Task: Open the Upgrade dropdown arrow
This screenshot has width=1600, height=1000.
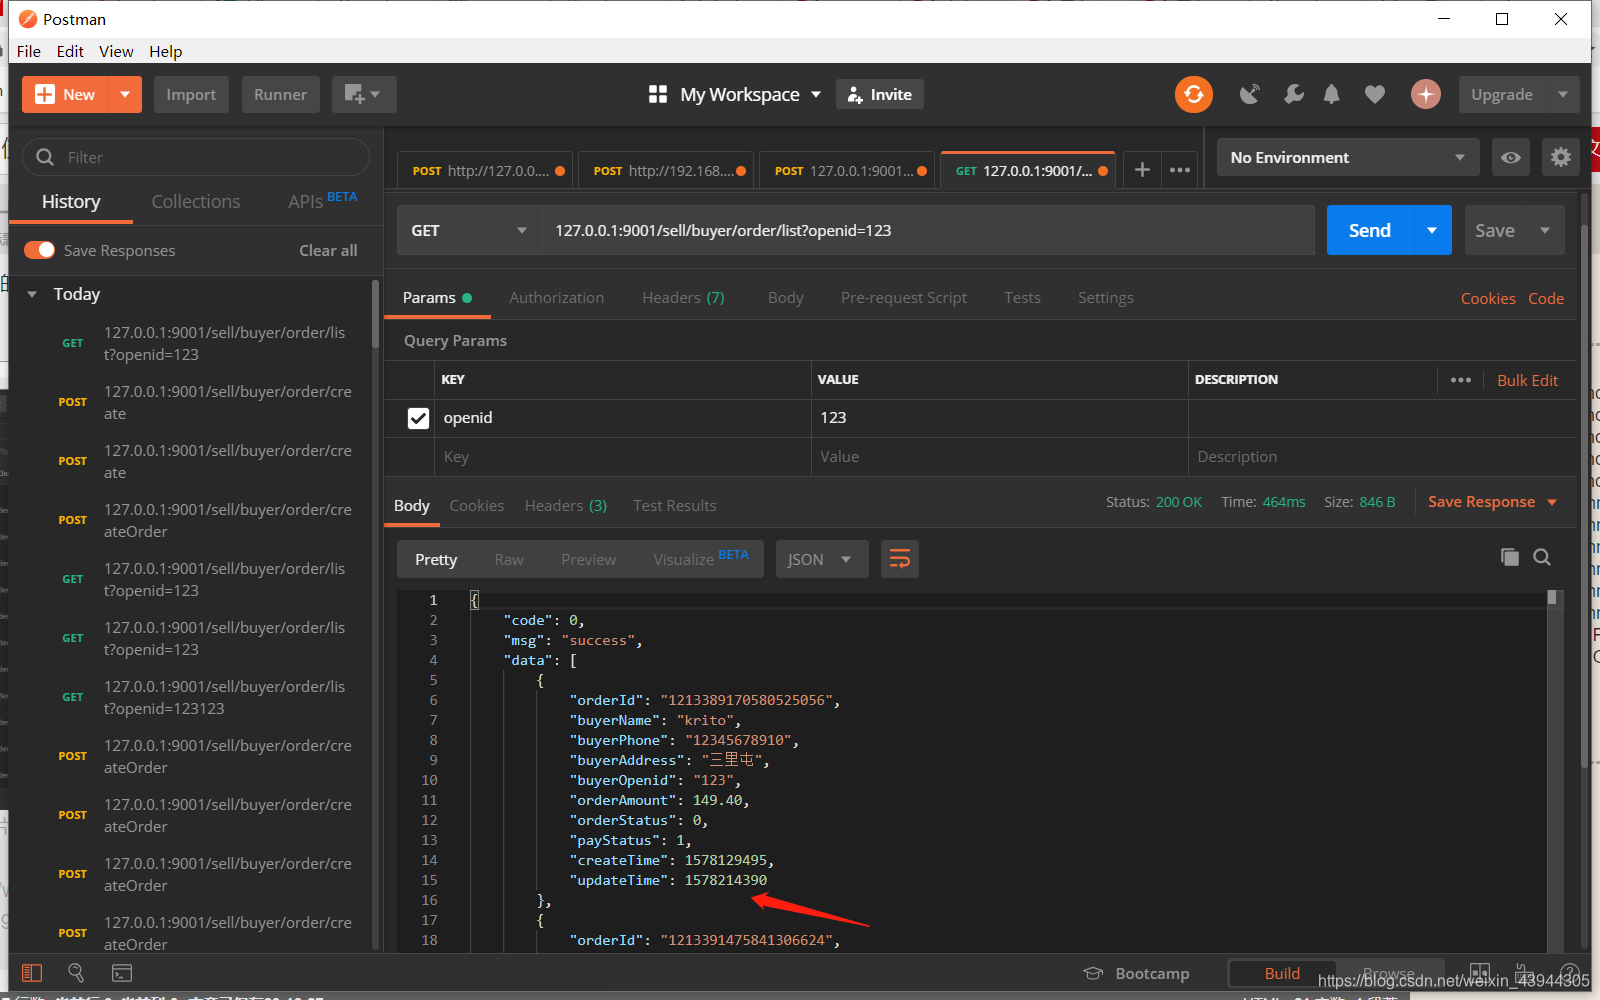Action: pos(1563,94)
